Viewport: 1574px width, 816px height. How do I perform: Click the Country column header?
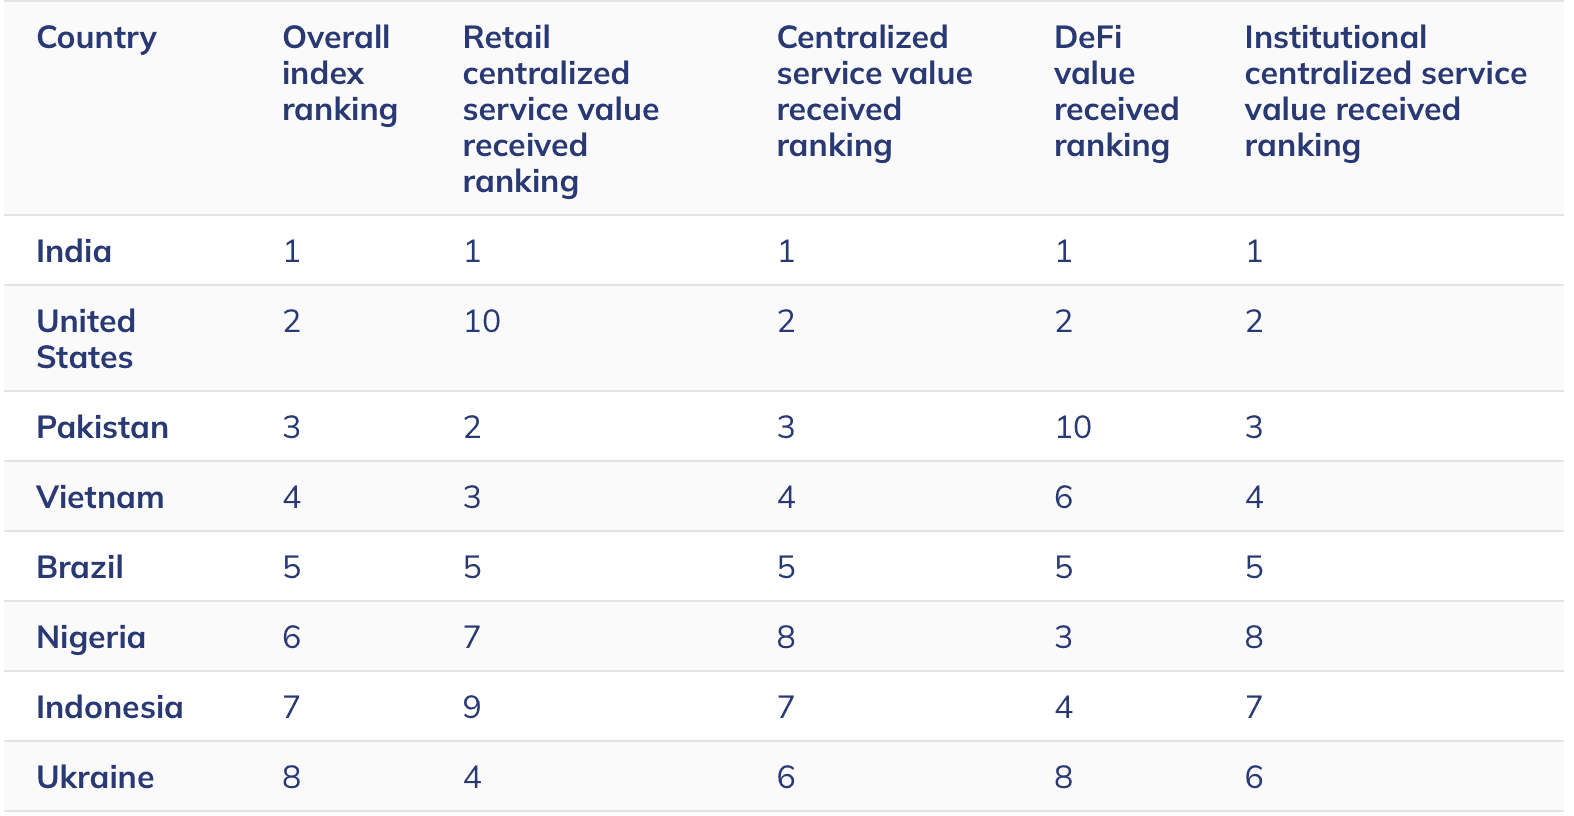point(96,38)
